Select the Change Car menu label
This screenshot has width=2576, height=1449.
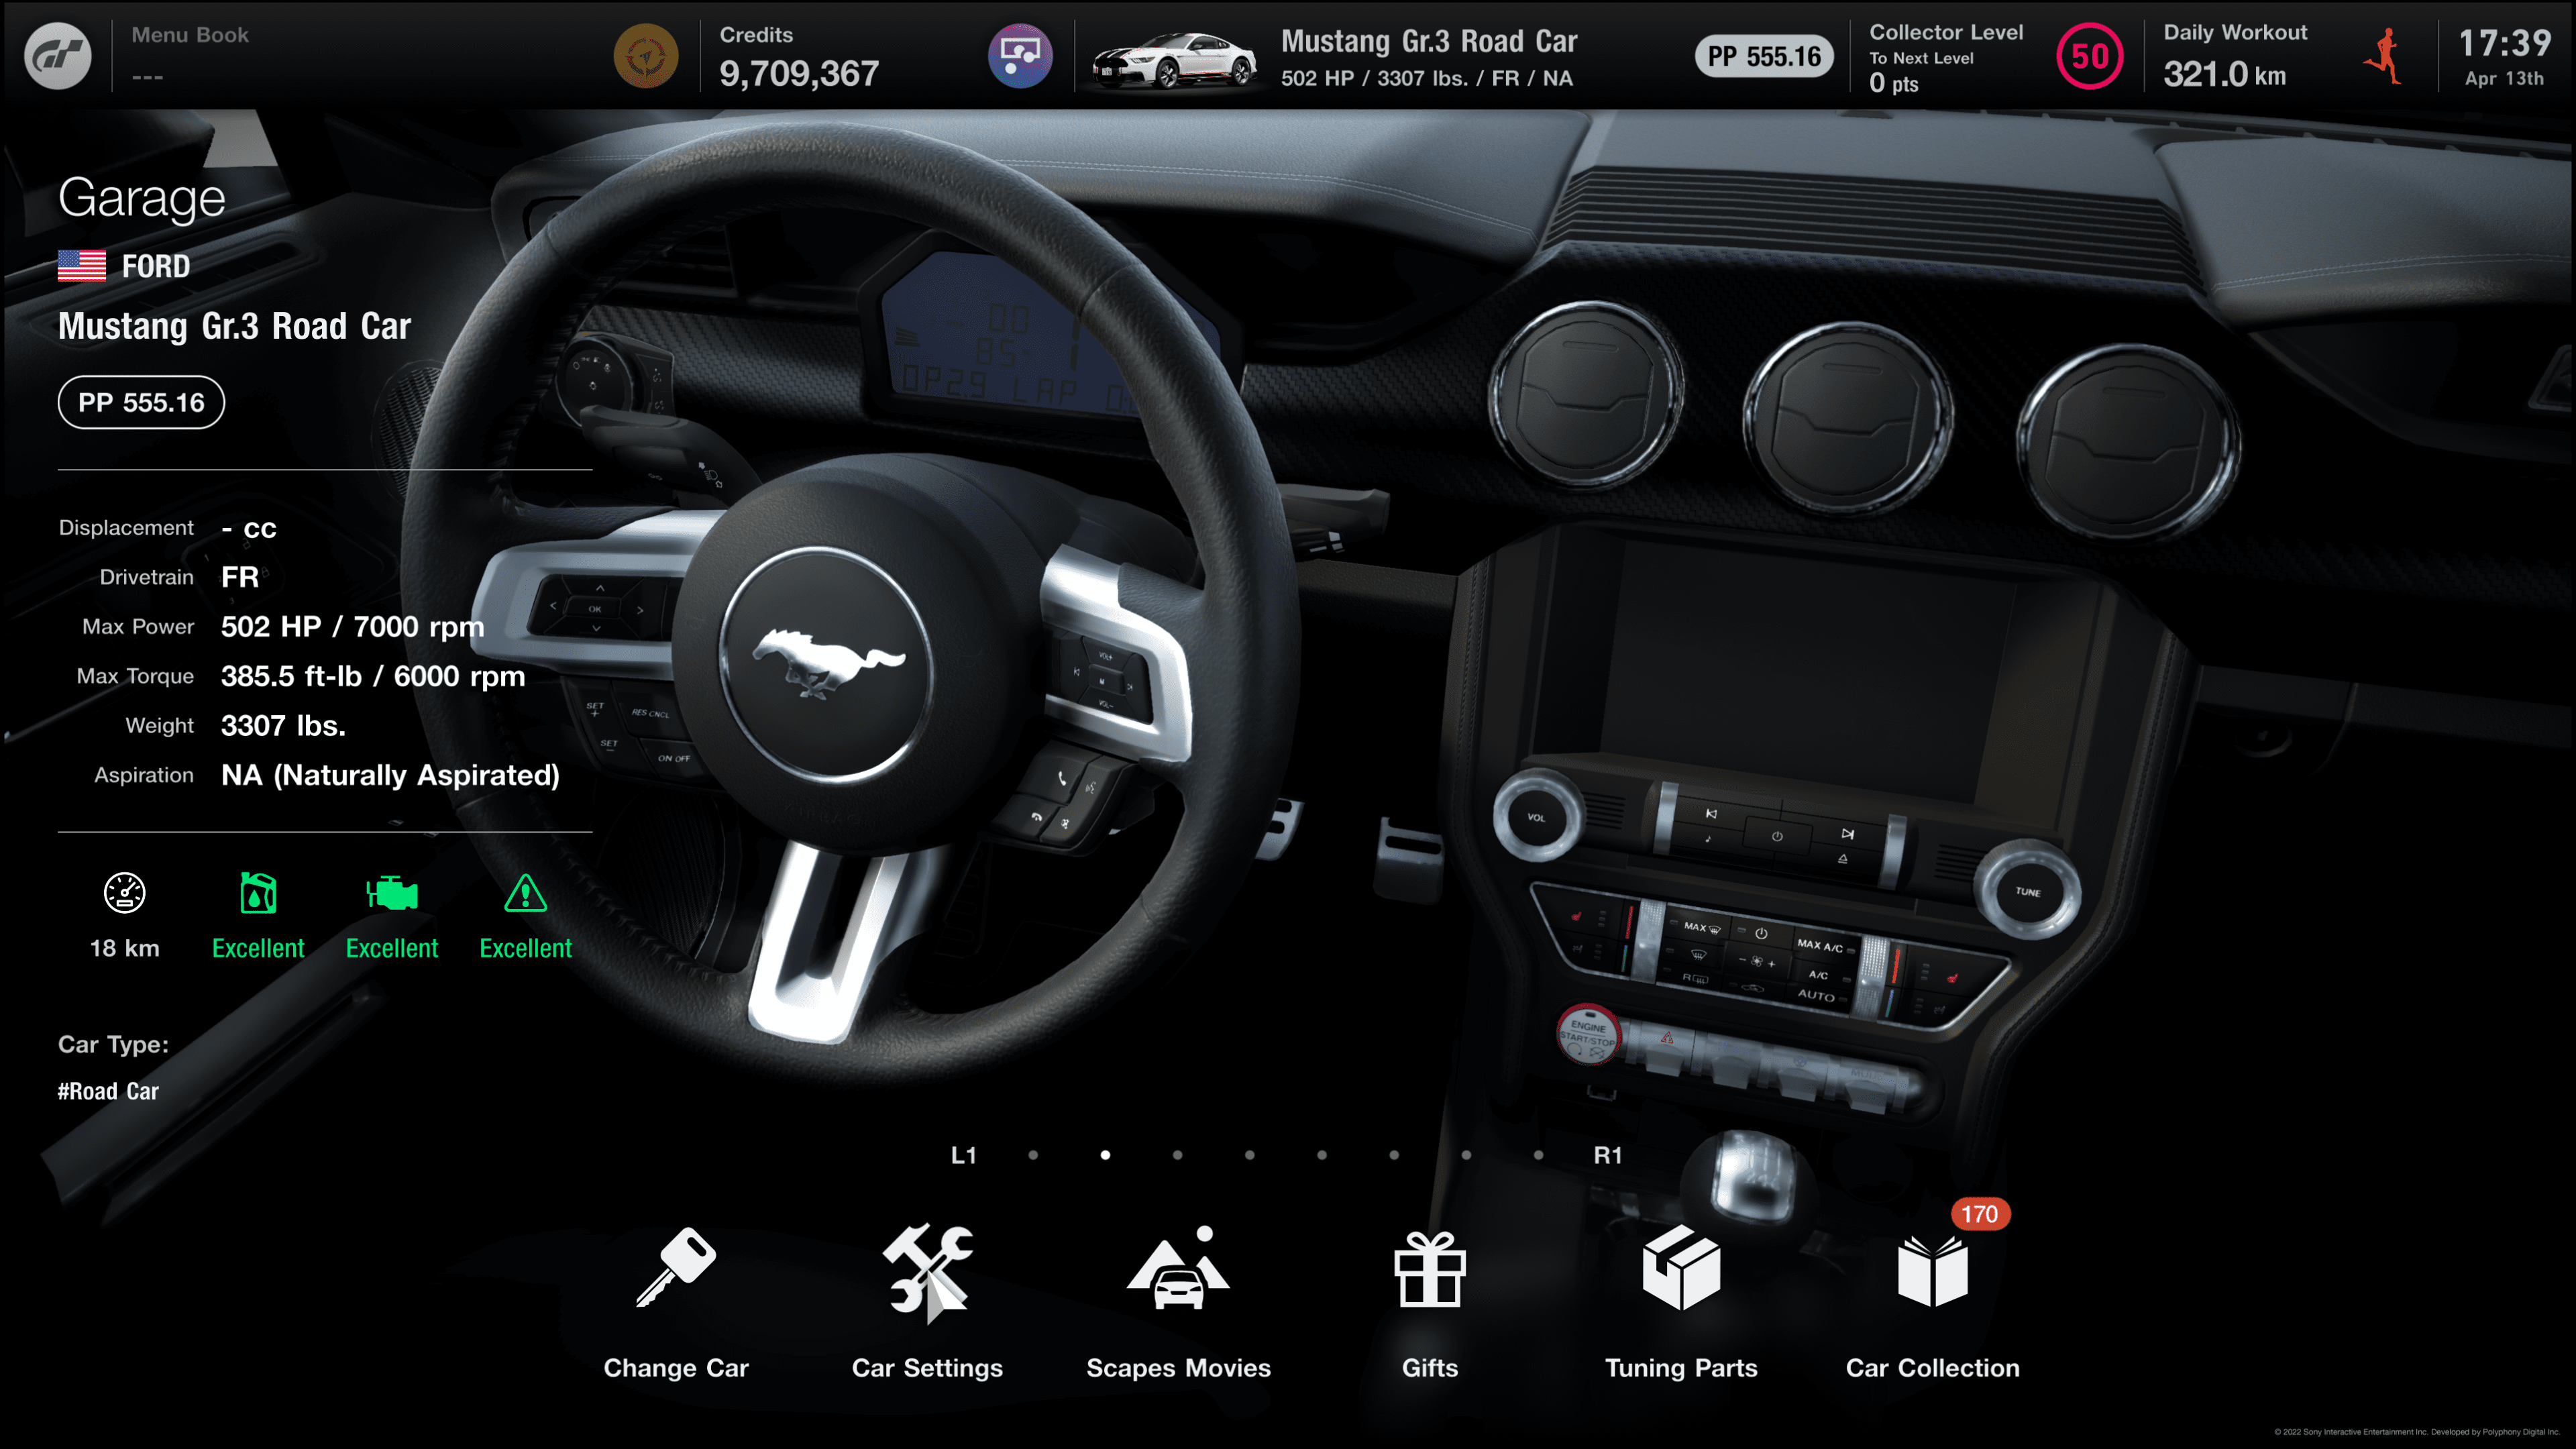pos(676,1368)
